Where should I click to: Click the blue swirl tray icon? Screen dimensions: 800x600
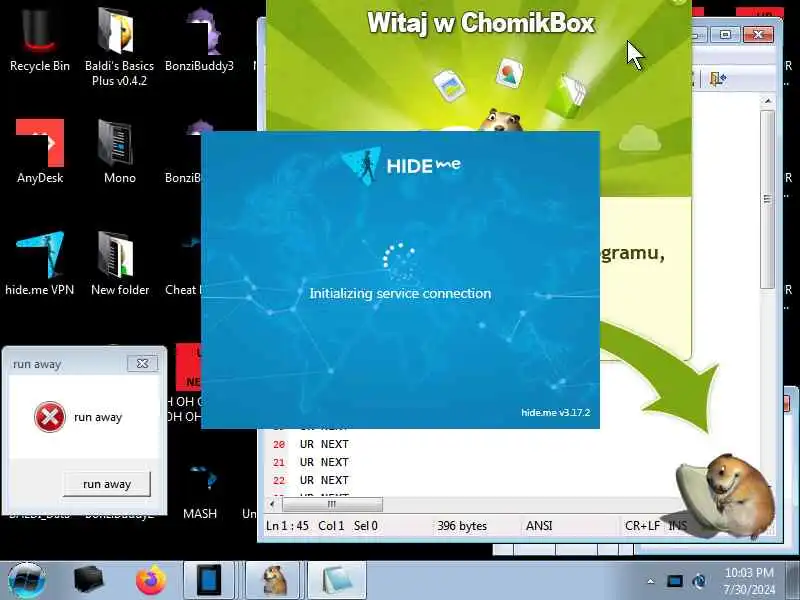pos(699,581)
